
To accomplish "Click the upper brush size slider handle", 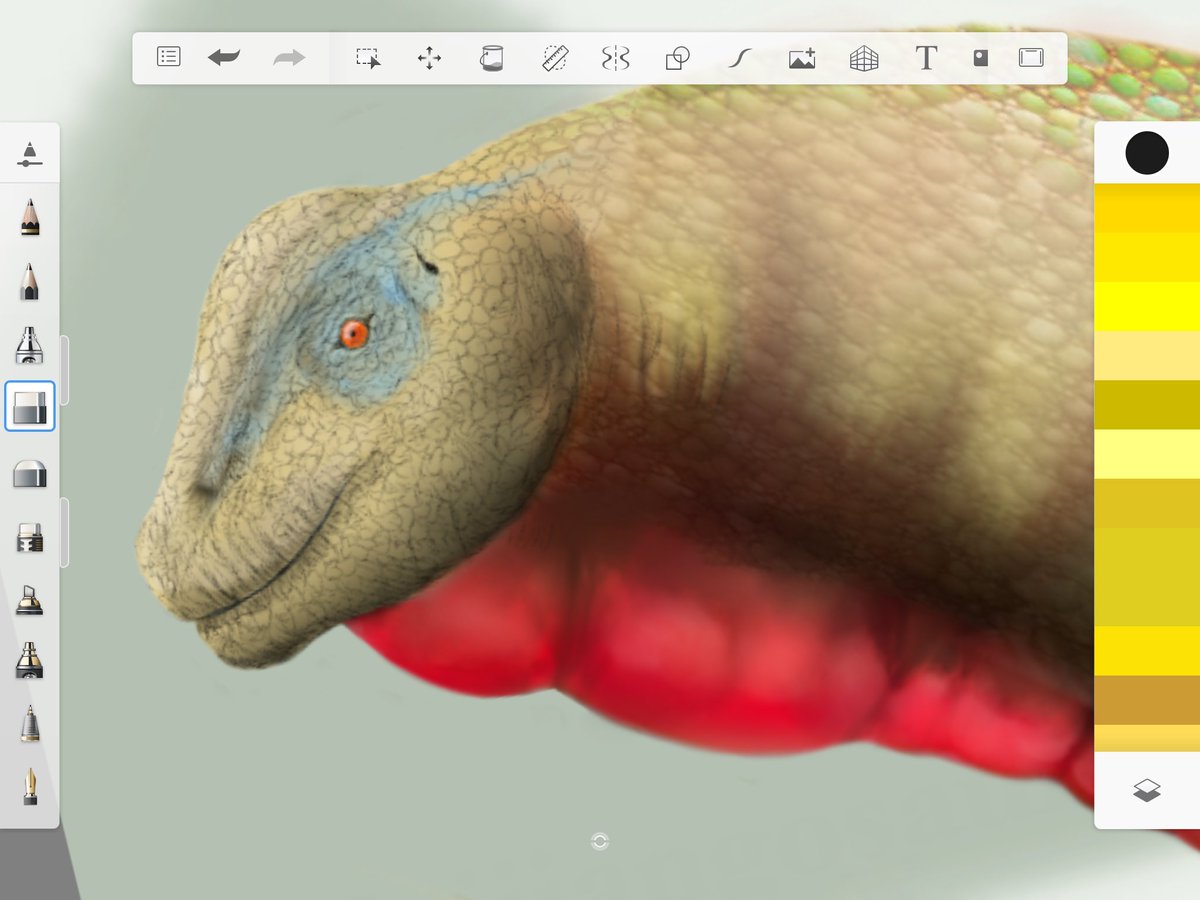I will pyautogui.click(x=65, y=370).
